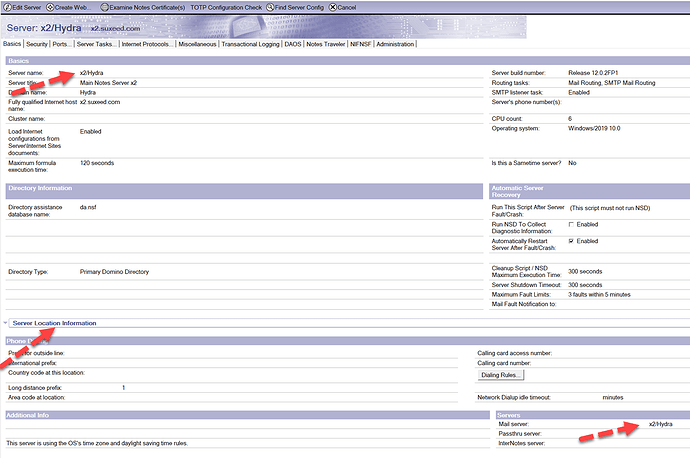Click the Windows/2019 10.0 operating system value
The width and height of the screenshot is (690, 458).
pos(594,128)
